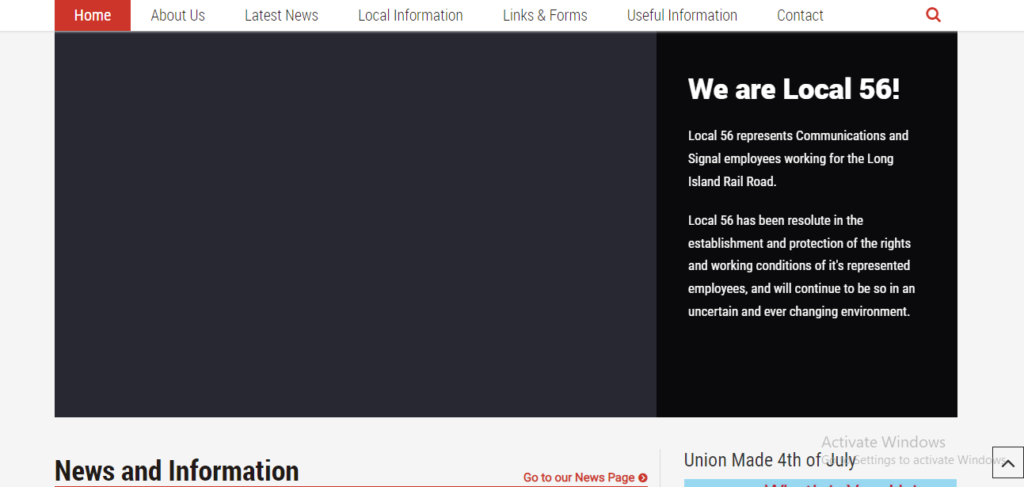Click the light blue image below Union Made

coord(819,483)
